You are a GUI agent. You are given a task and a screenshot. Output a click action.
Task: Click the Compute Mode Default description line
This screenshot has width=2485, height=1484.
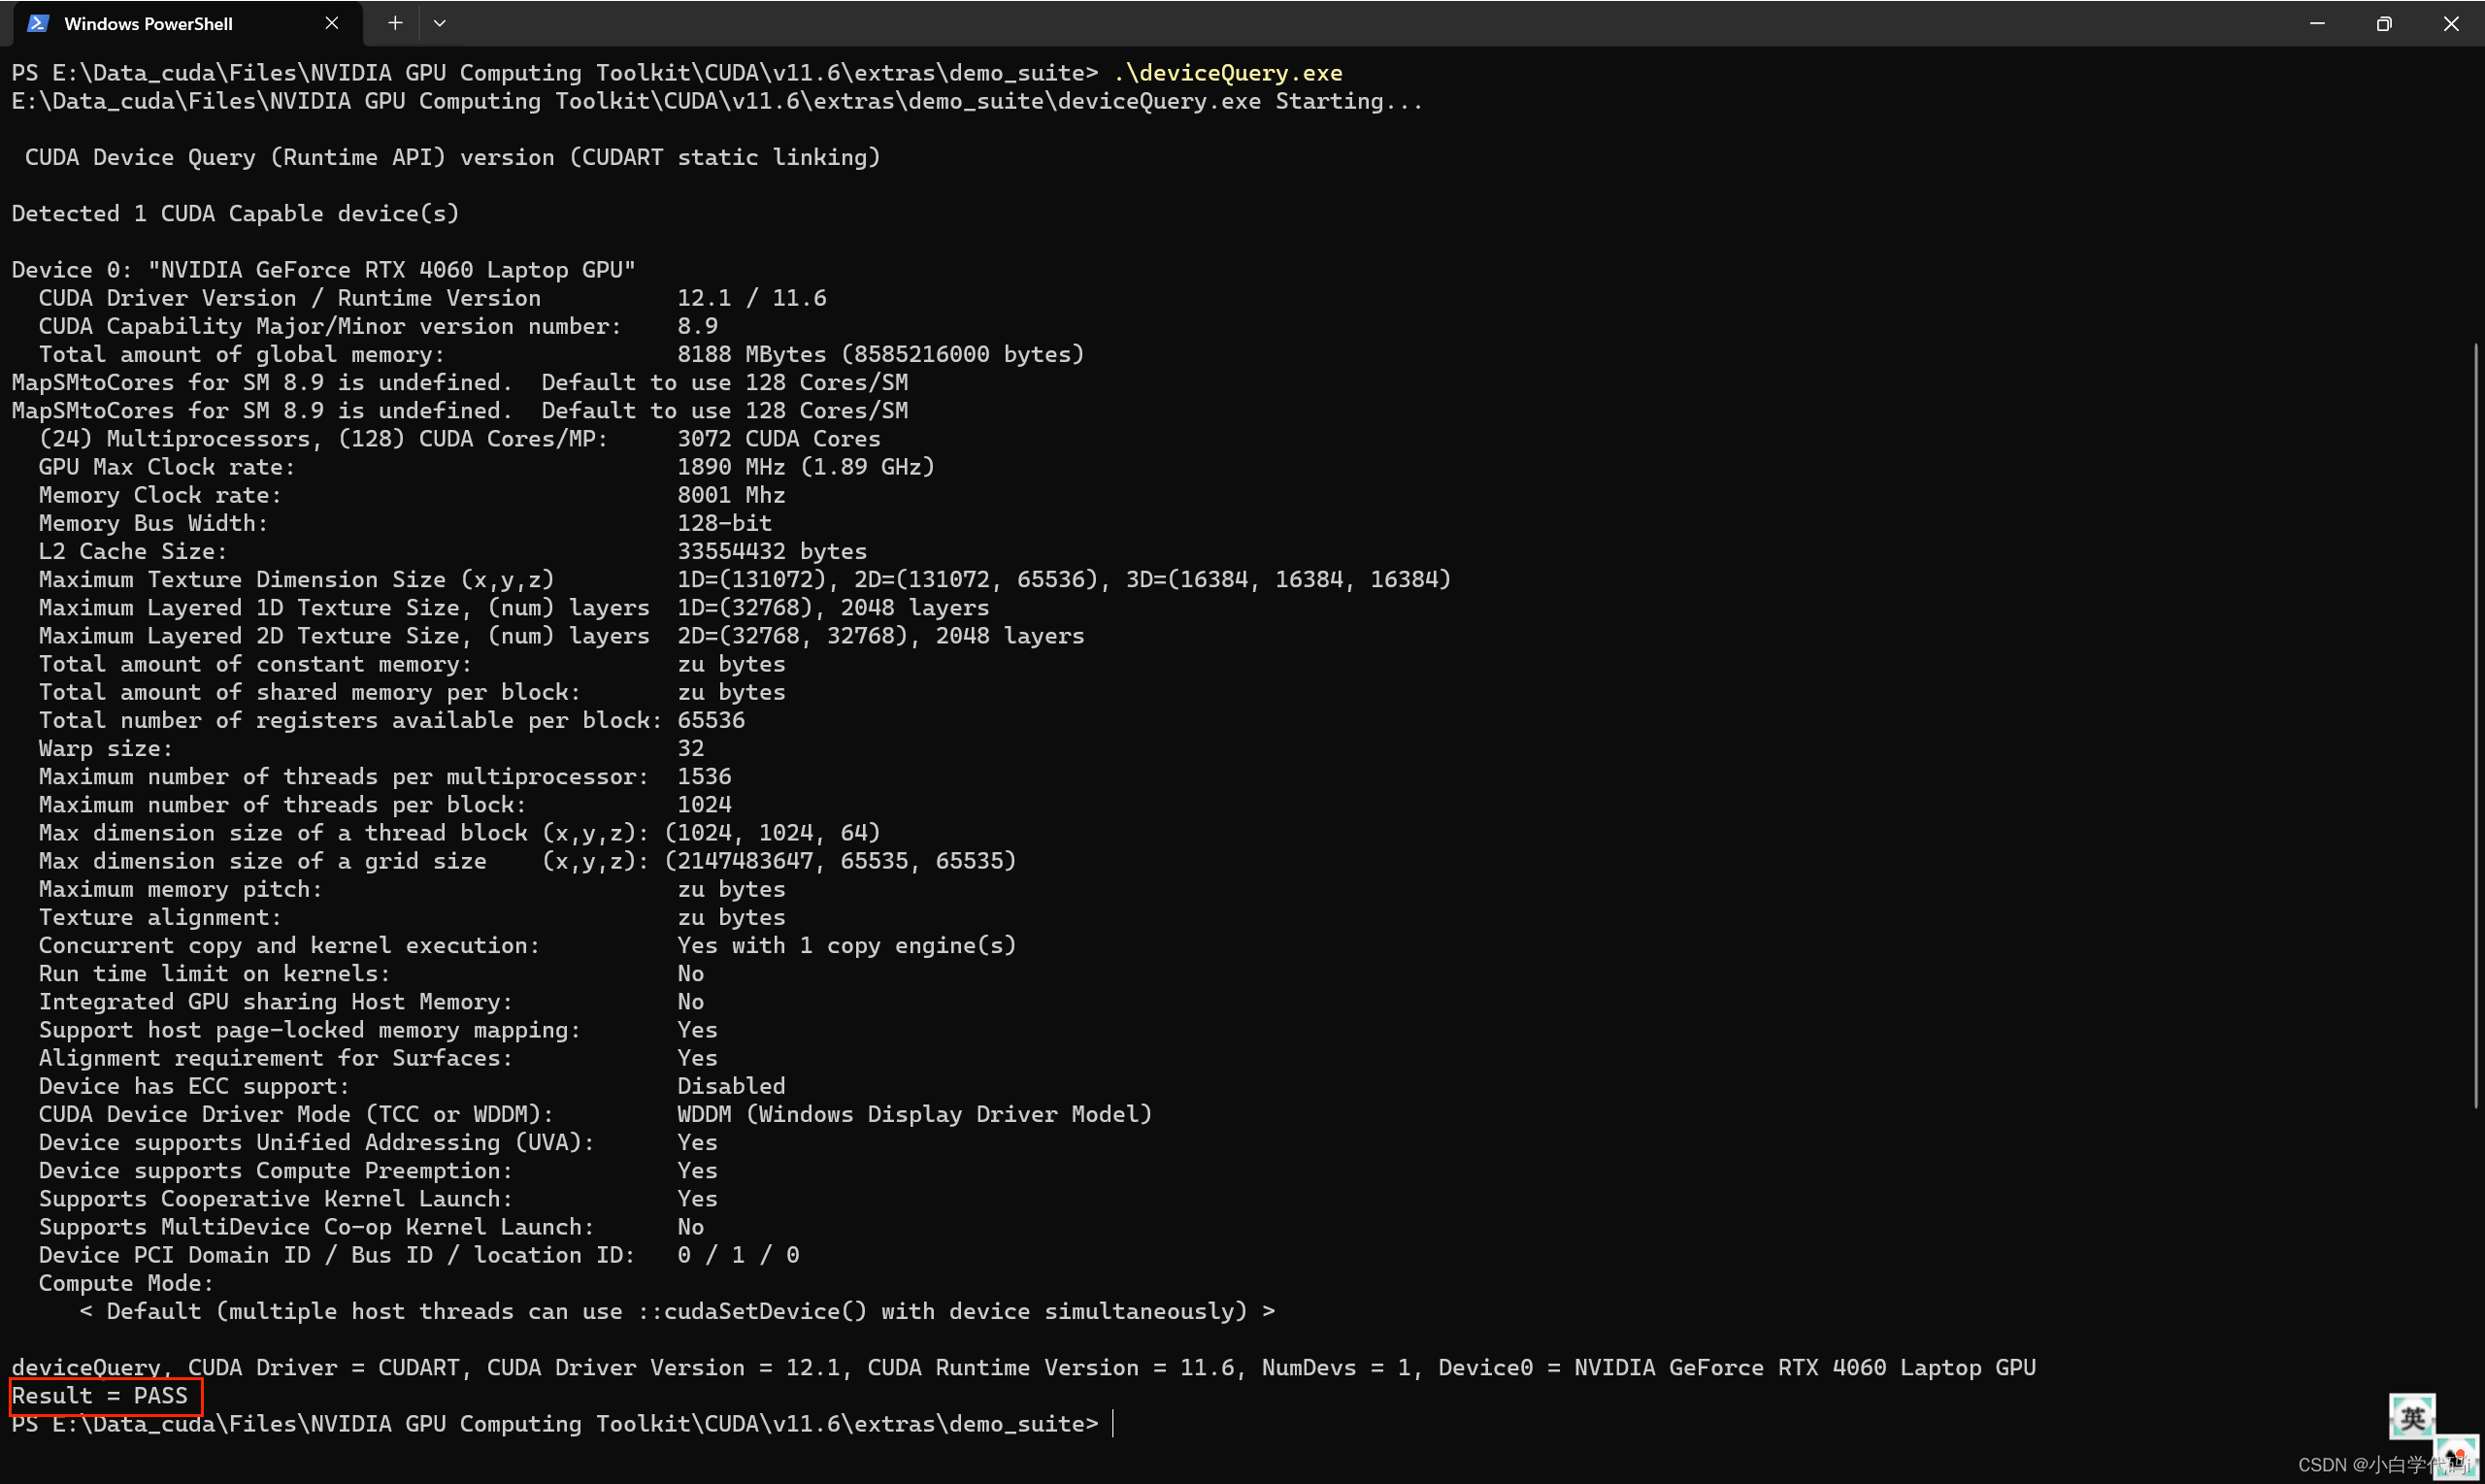point(677,1311)
